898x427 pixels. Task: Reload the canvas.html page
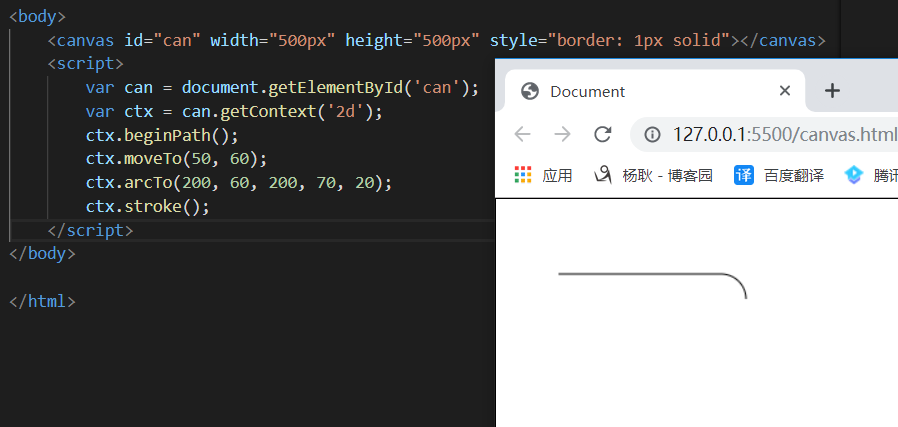pos(602,135)
